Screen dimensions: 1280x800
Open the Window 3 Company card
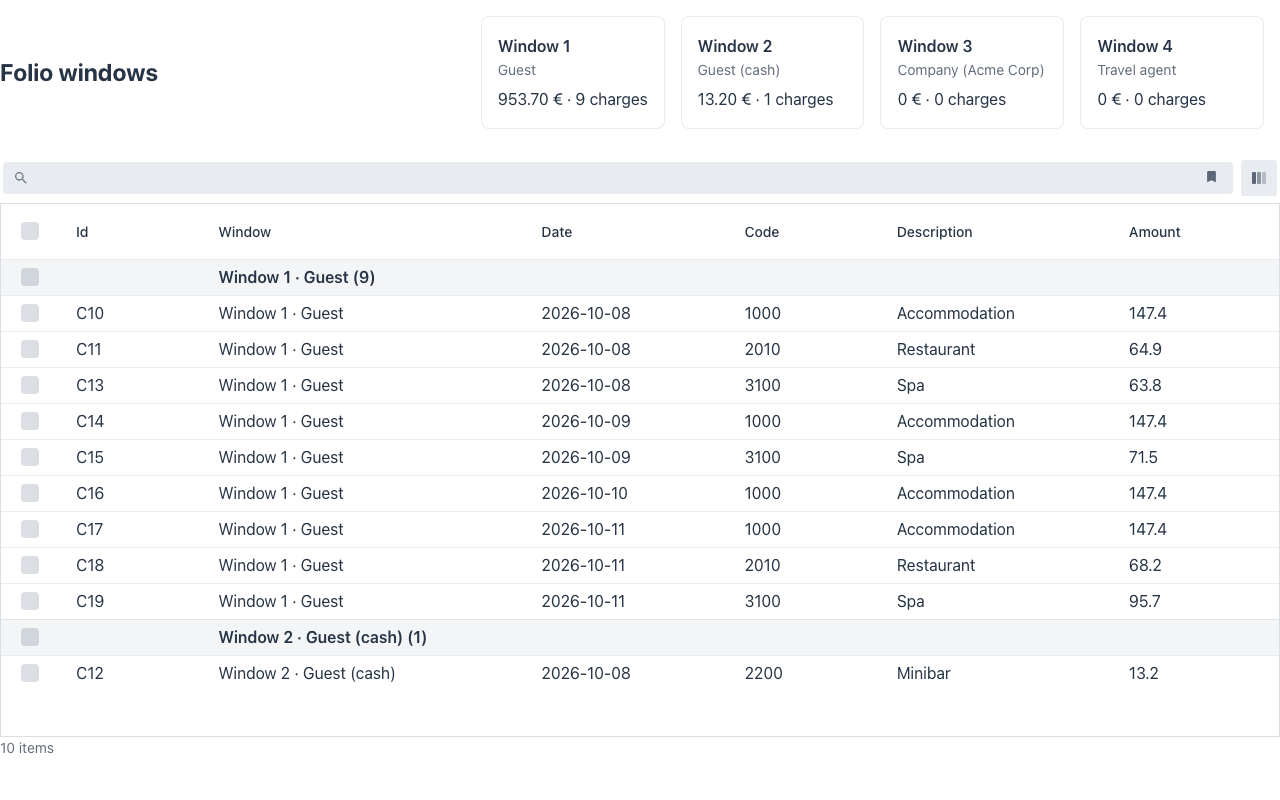(x=972, y=72)
